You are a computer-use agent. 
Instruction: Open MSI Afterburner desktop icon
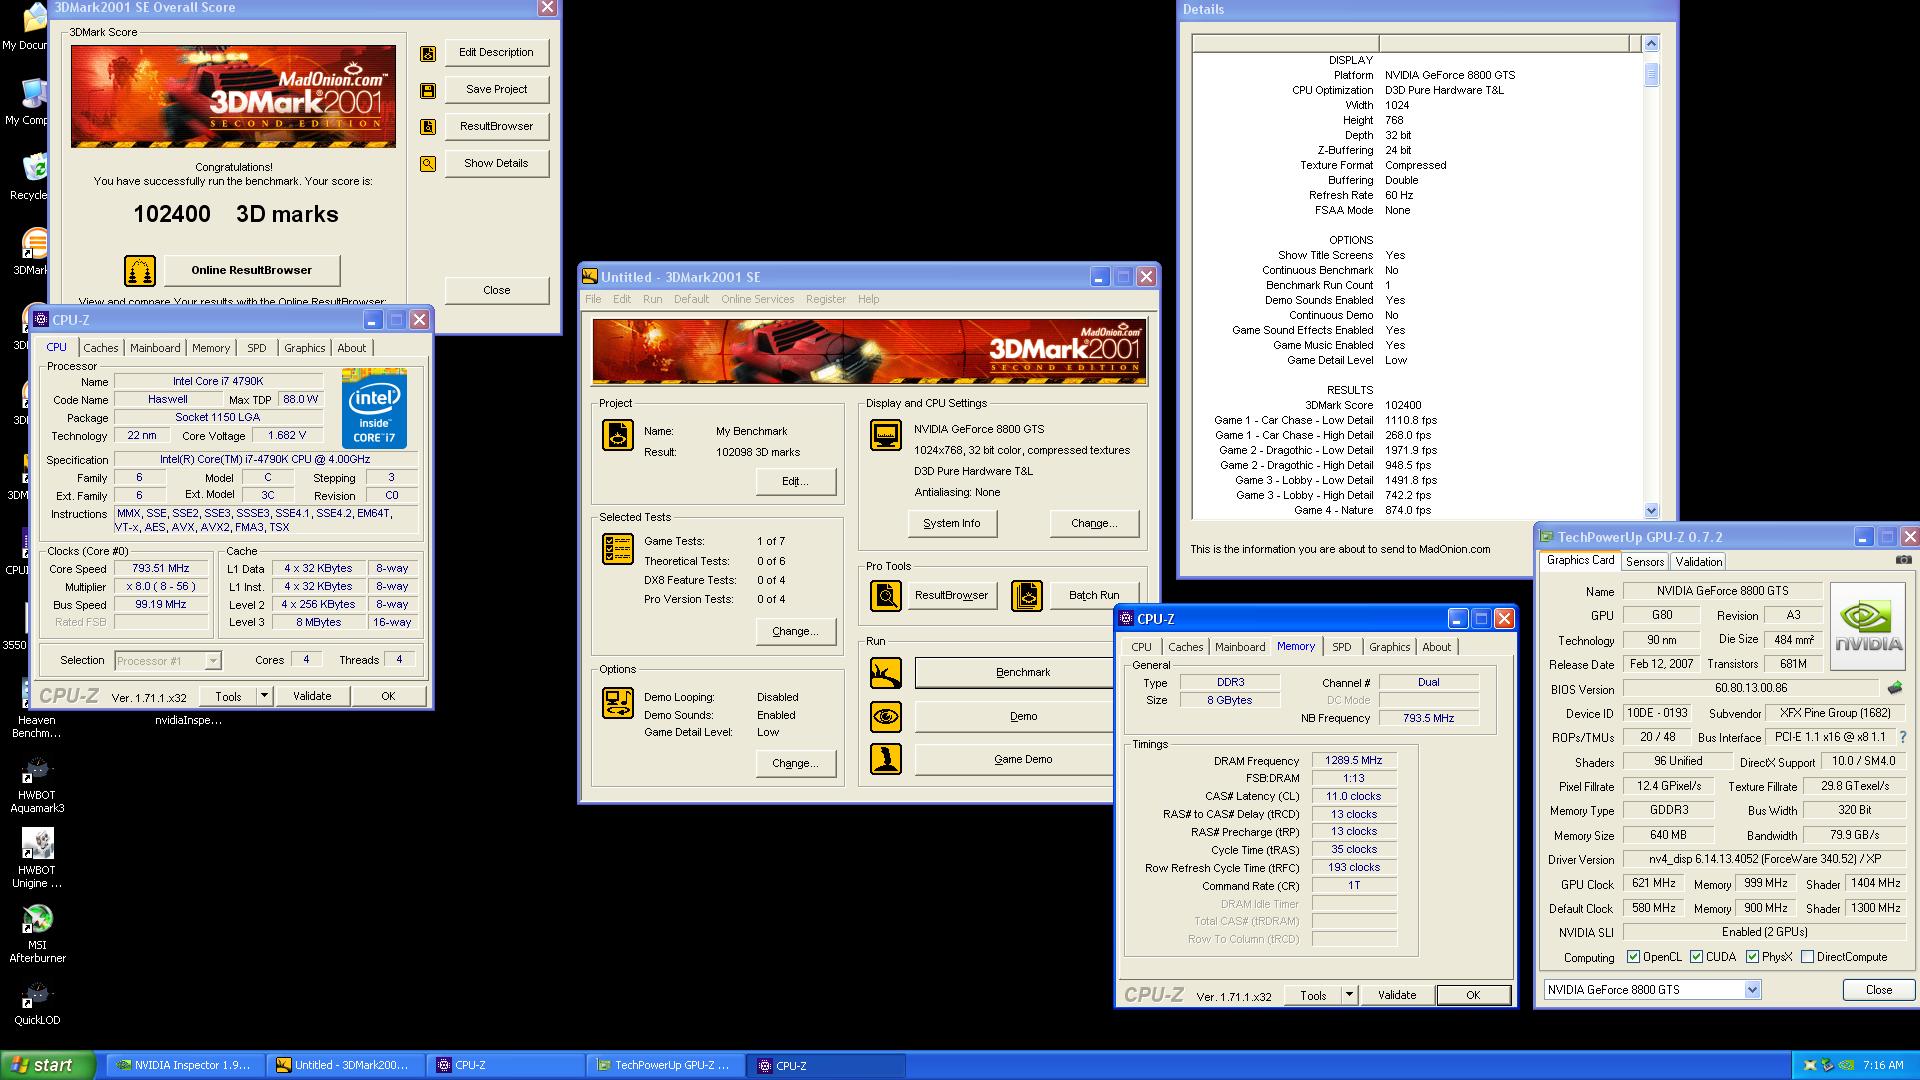point(37,932)
